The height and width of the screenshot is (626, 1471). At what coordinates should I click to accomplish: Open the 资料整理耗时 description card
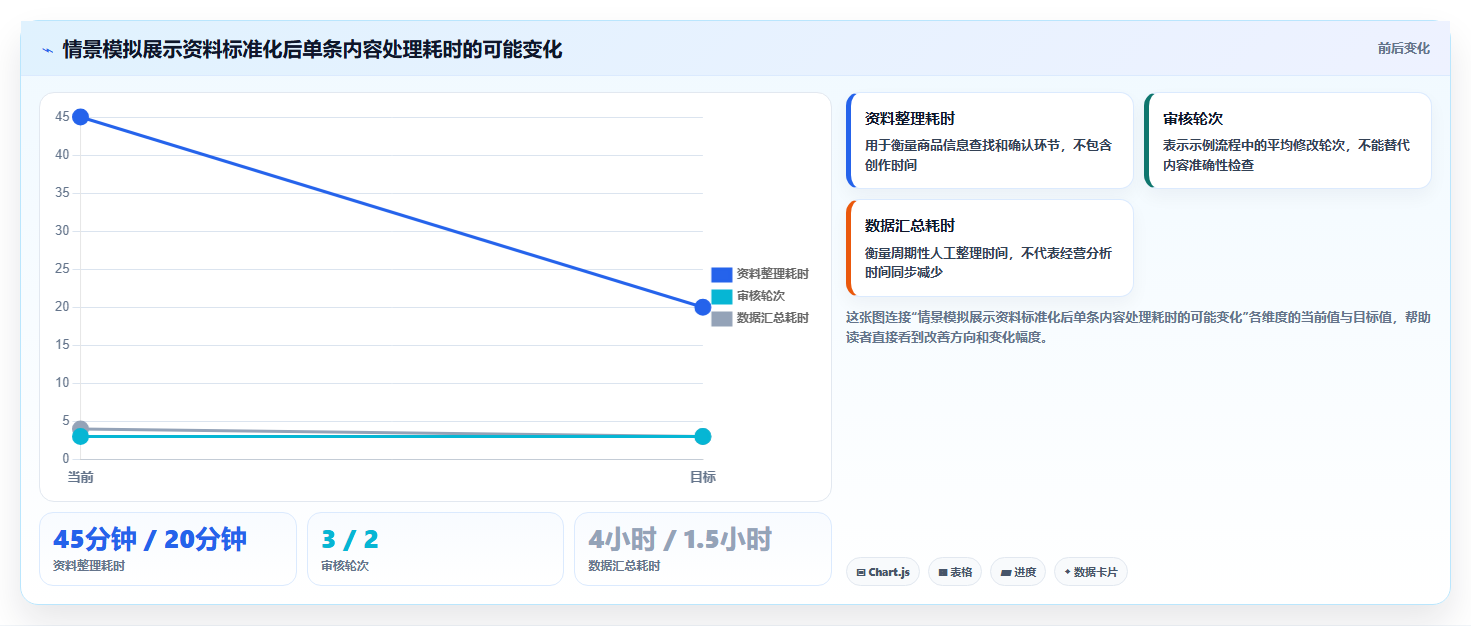click(990, 141)
